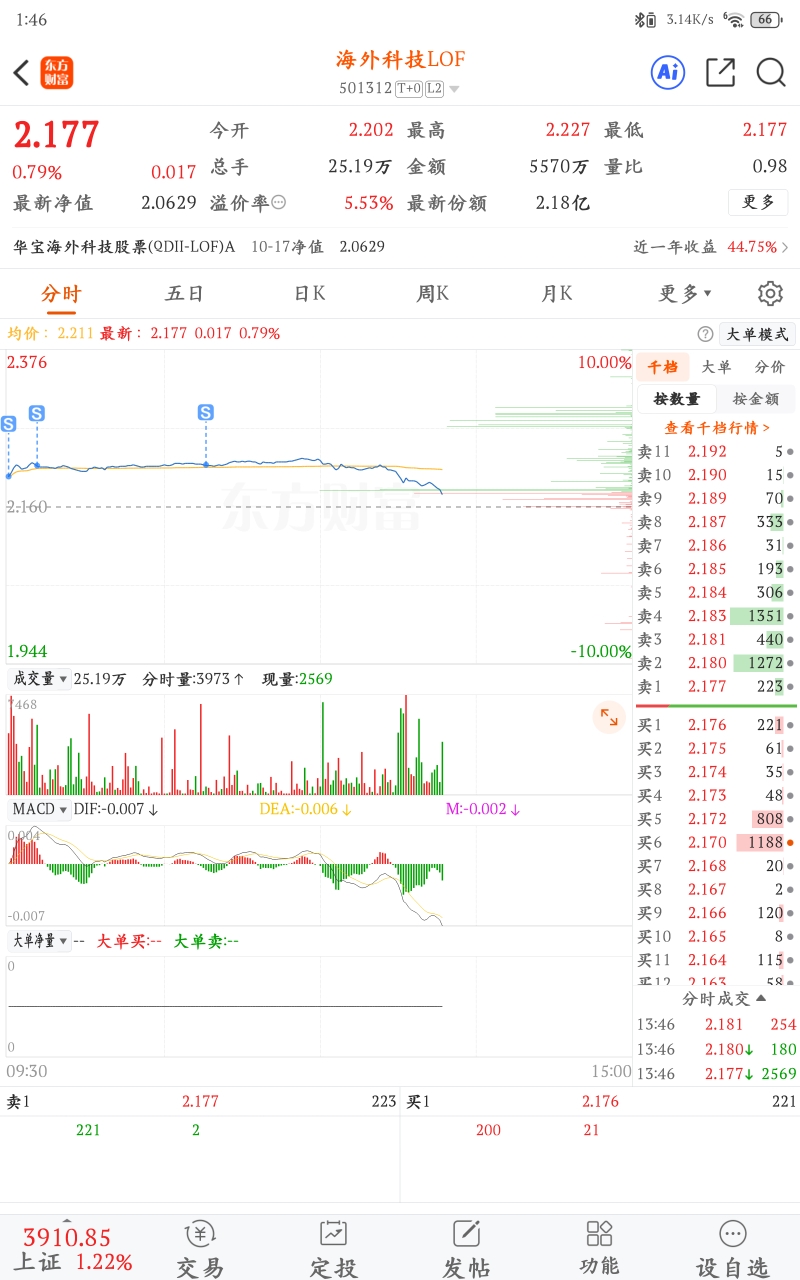Tap the 13:46 2.181 254 trade row

coord(716,1025)
